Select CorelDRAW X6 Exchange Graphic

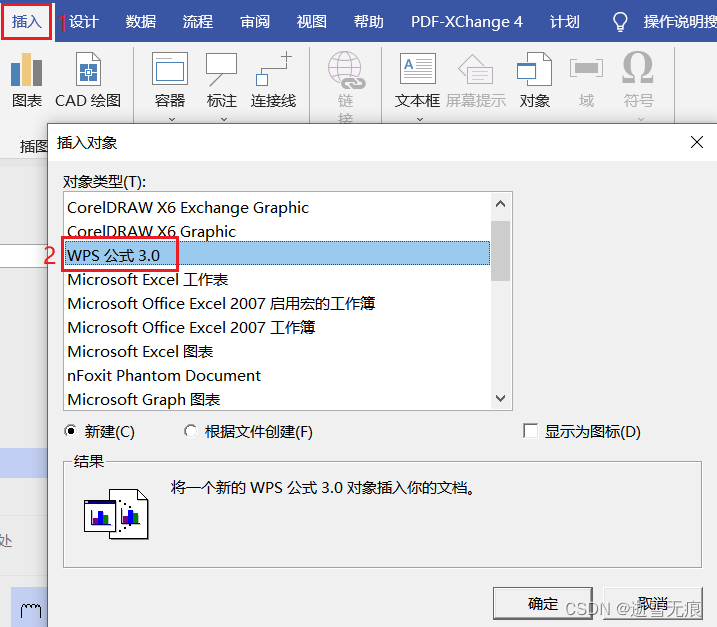(277, 208)
